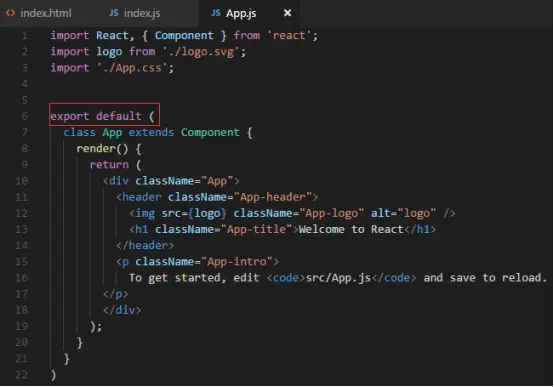
Task: Click the p className="App-intro" tag
Action: pos(197,262)
